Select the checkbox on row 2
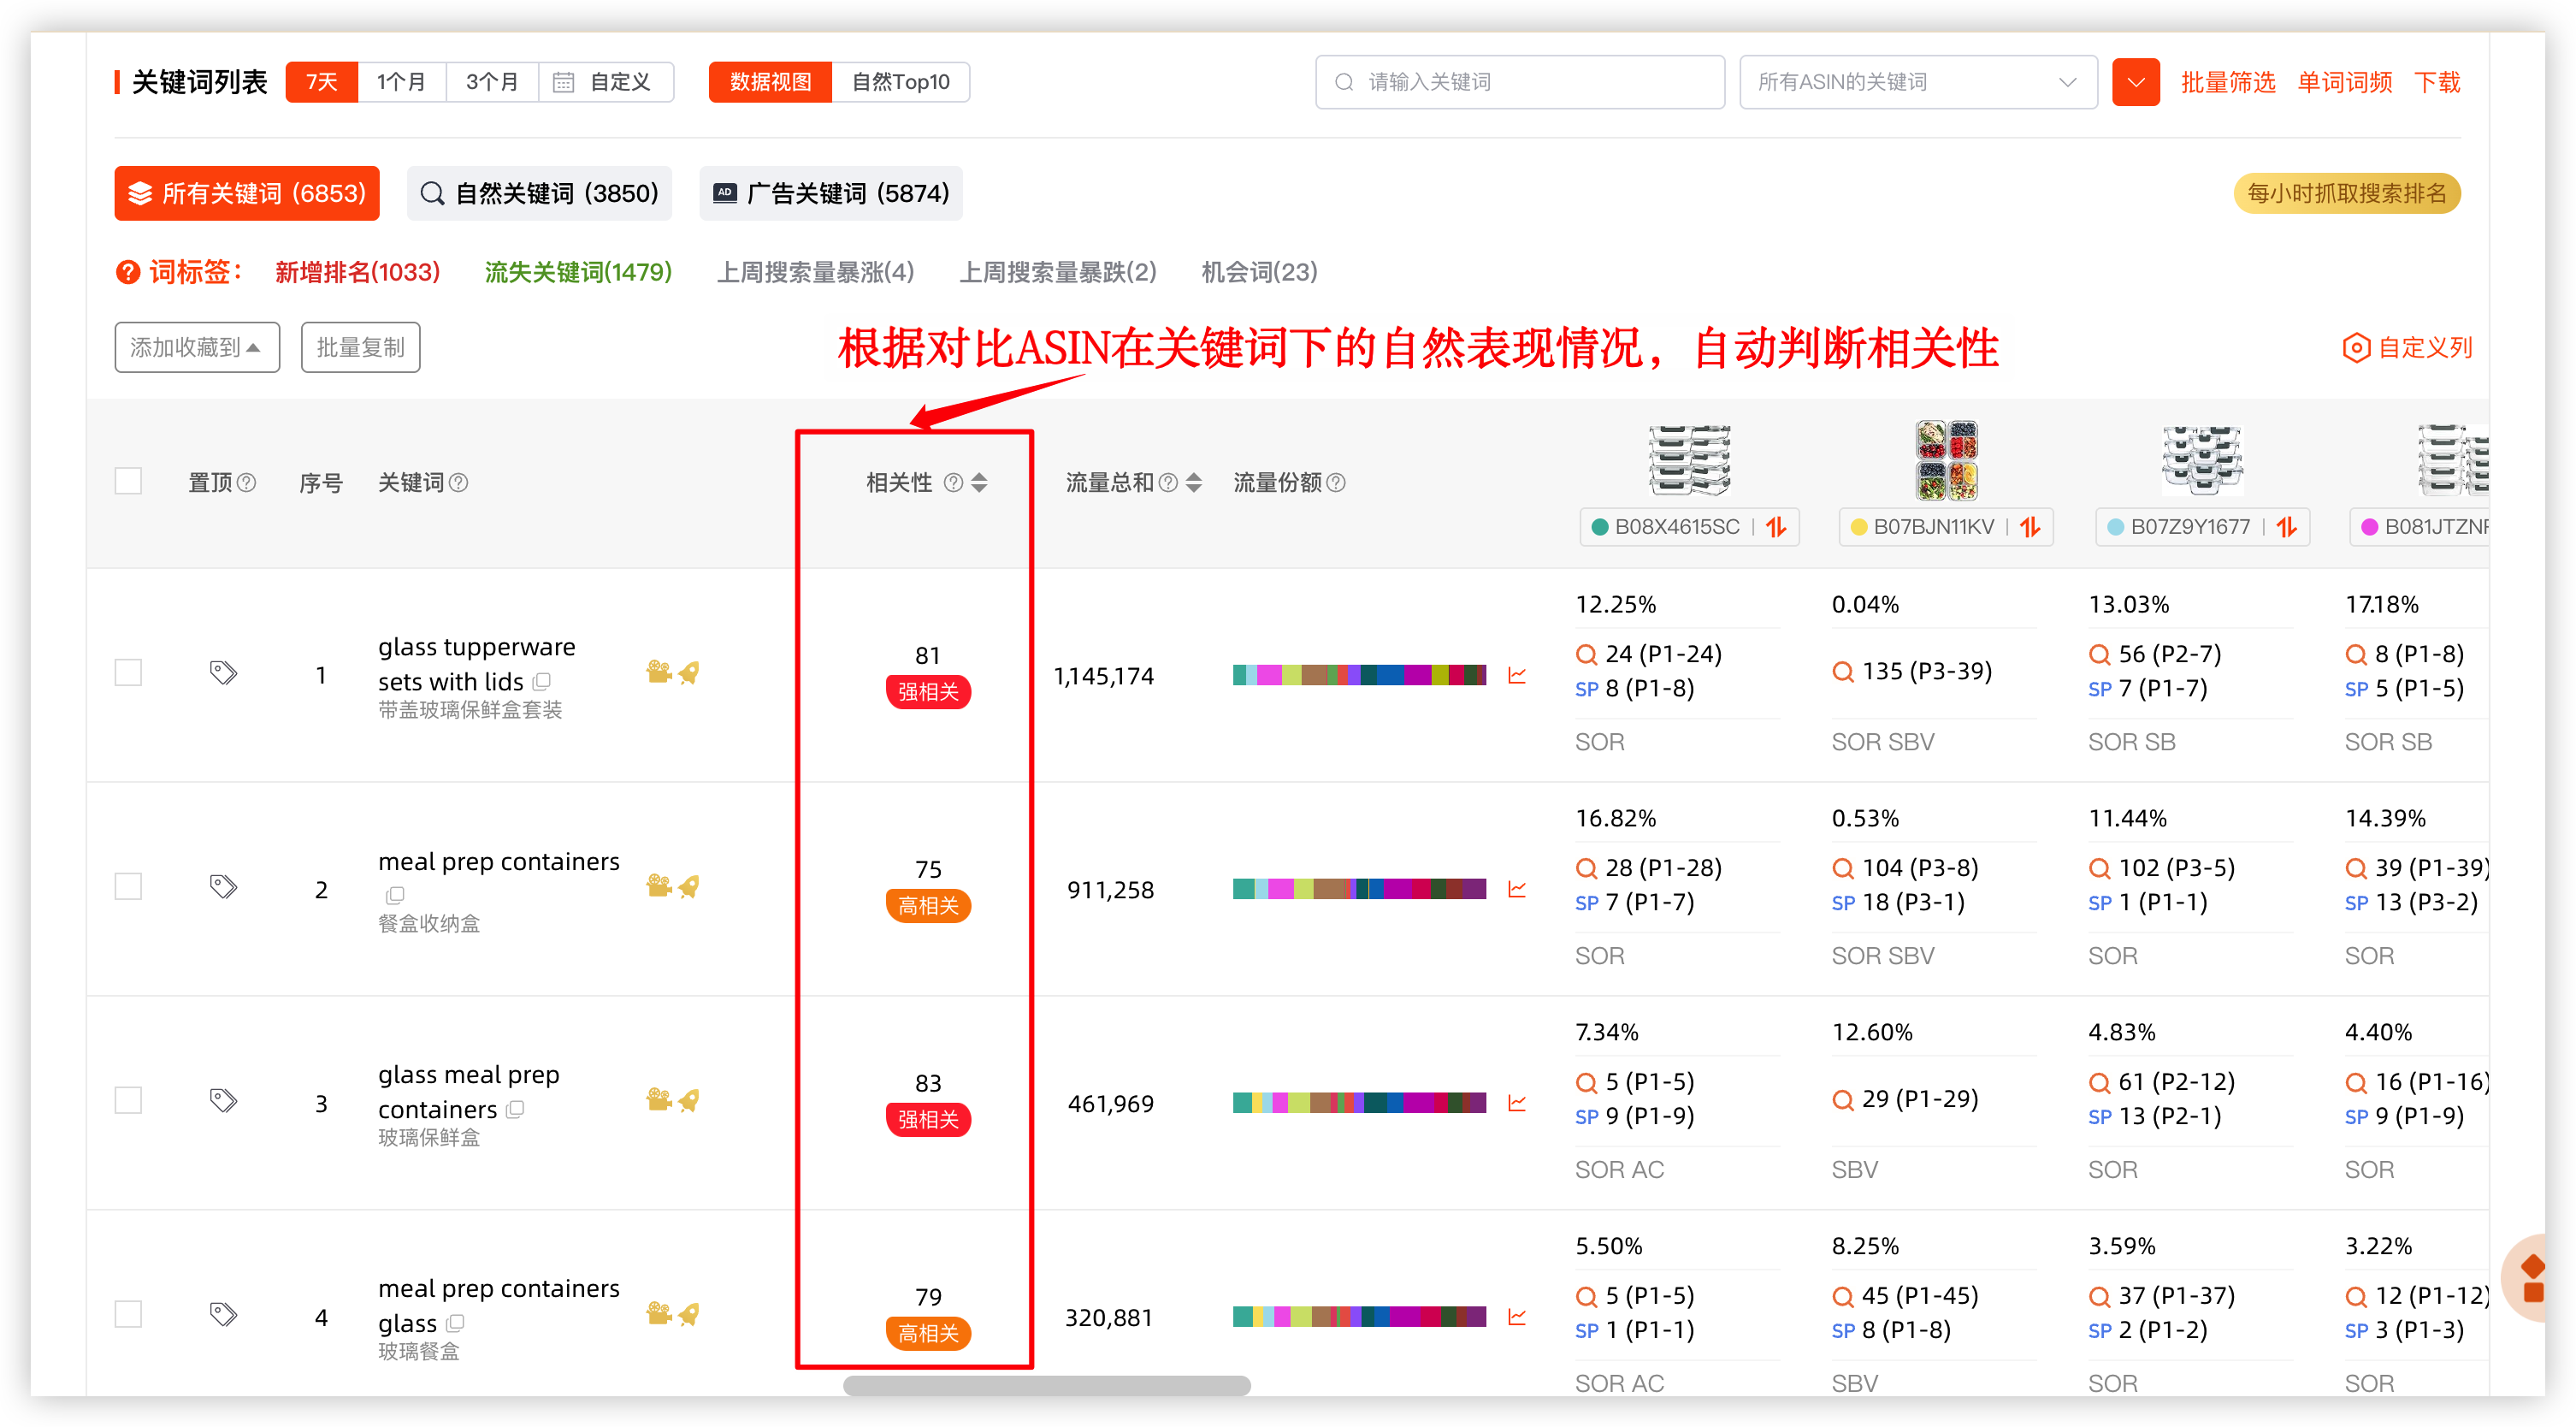The image size is (2576, 1427). (128, 886)
